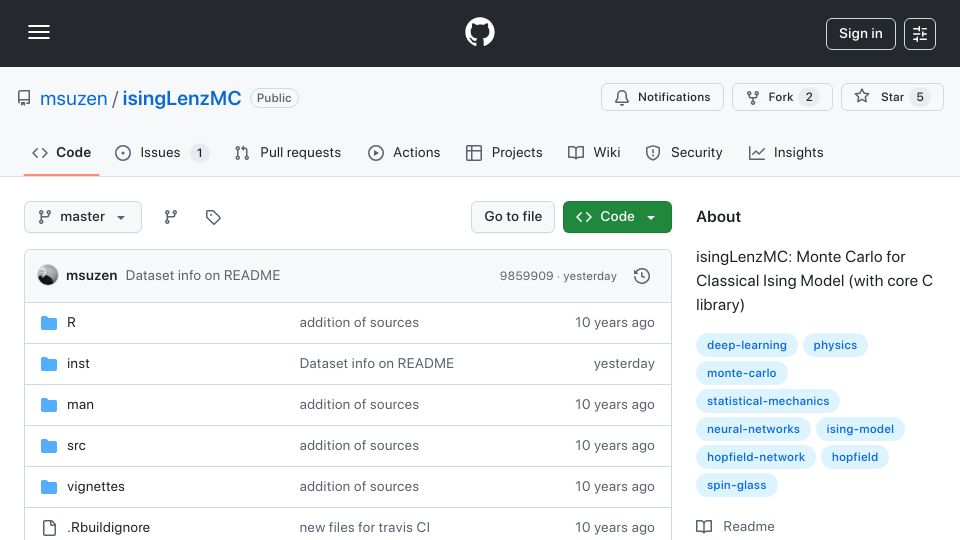Click the Go to file button
Viewport: 960px width, 540px height.
coord(513,217)
